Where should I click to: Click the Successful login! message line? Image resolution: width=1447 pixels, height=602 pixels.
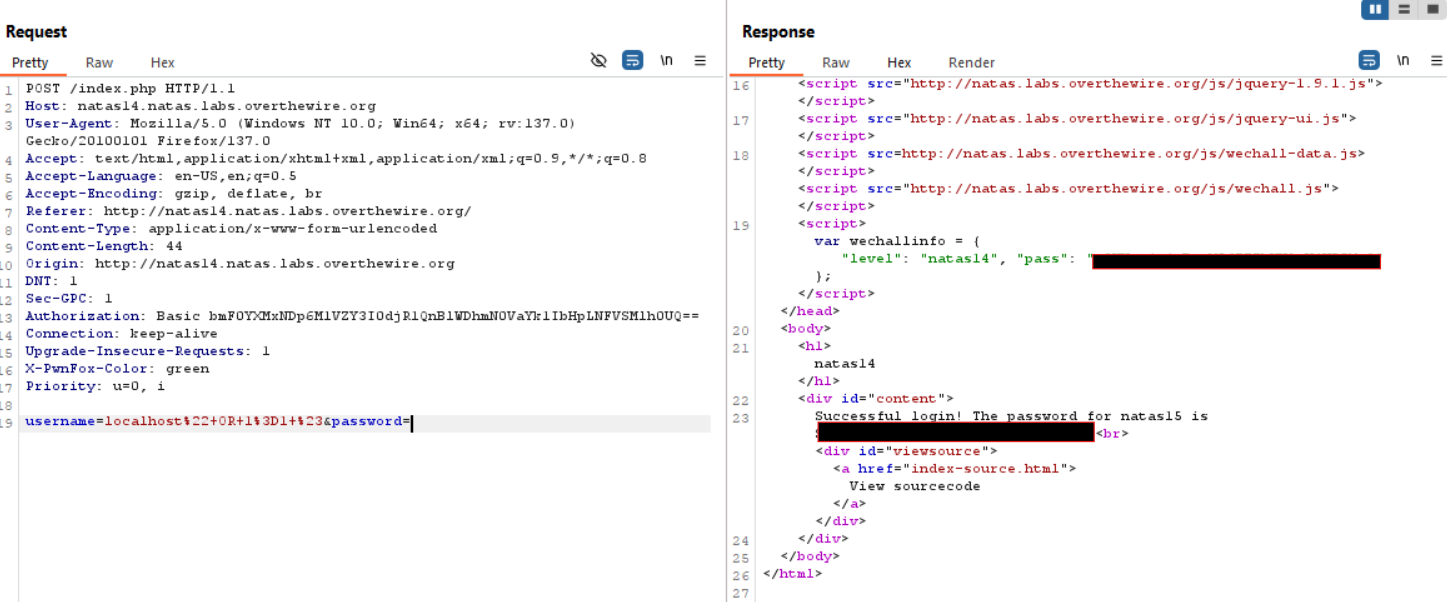pyautogui.click(x=1011, y=416)
